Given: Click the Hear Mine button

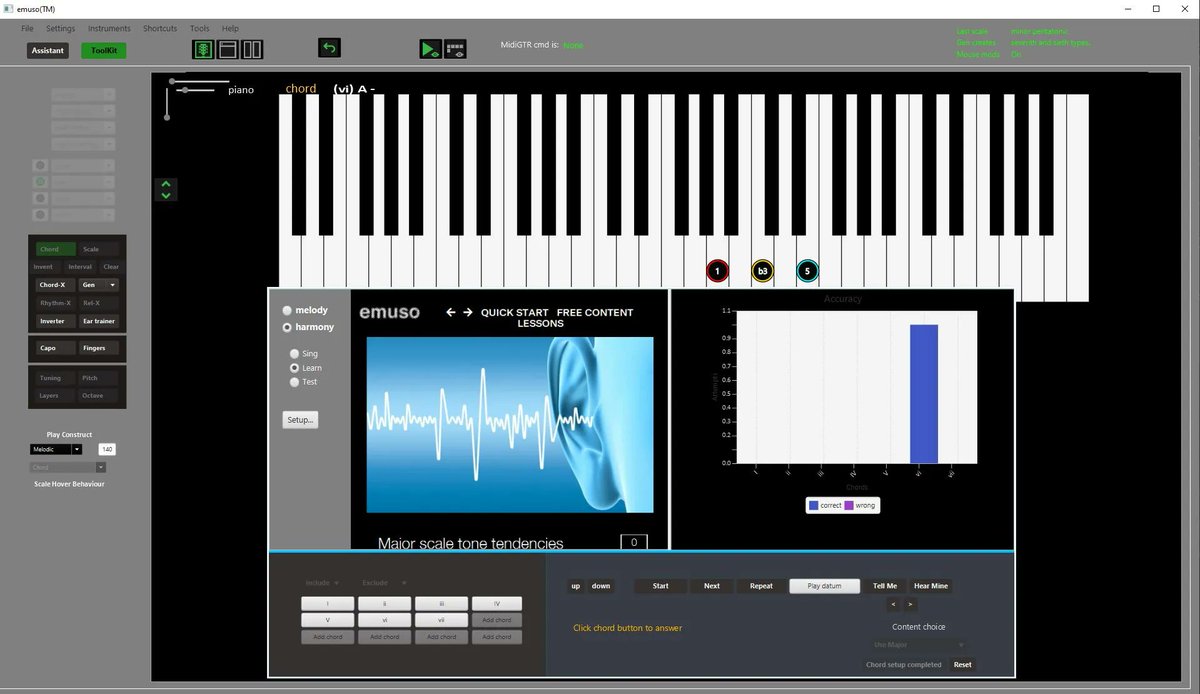Looking at the screenshot, I should 930,586.
